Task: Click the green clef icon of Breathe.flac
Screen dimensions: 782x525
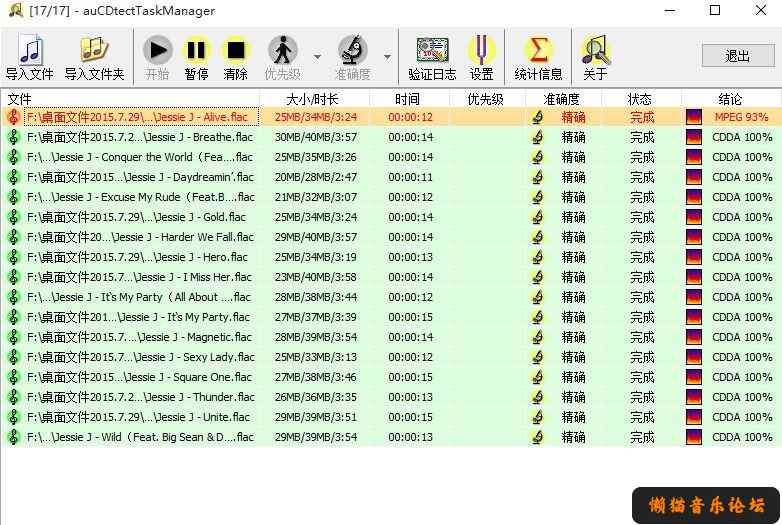Action: pos(13,137)
